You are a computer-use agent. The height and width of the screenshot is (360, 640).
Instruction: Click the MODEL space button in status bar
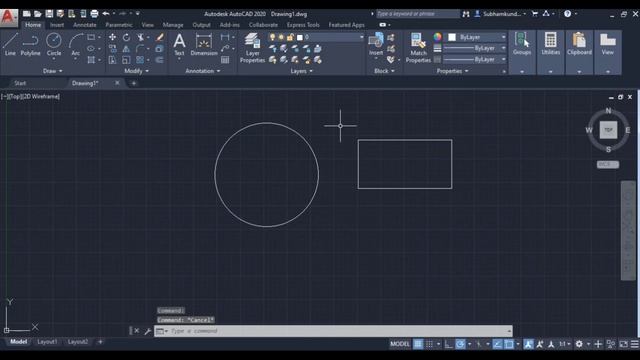click(x=400, y=344)
